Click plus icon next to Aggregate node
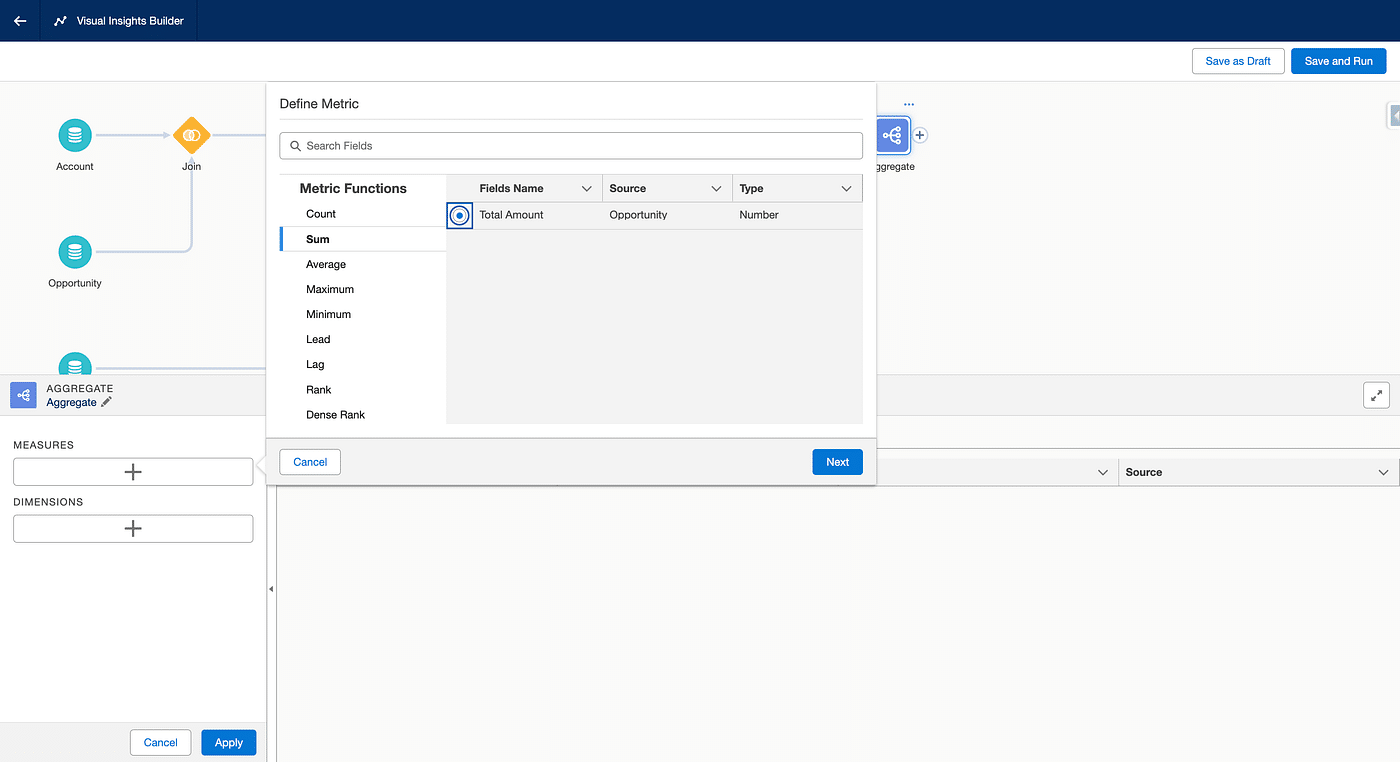 pyautogui.click(x=920, y=135)
